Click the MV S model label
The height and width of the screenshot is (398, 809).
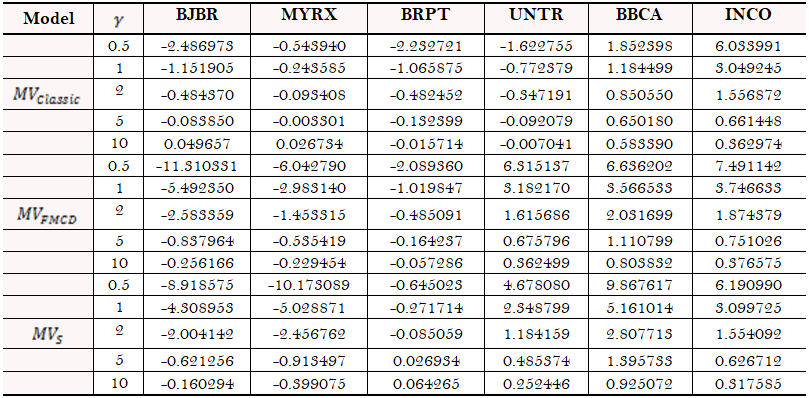point(47,333)
